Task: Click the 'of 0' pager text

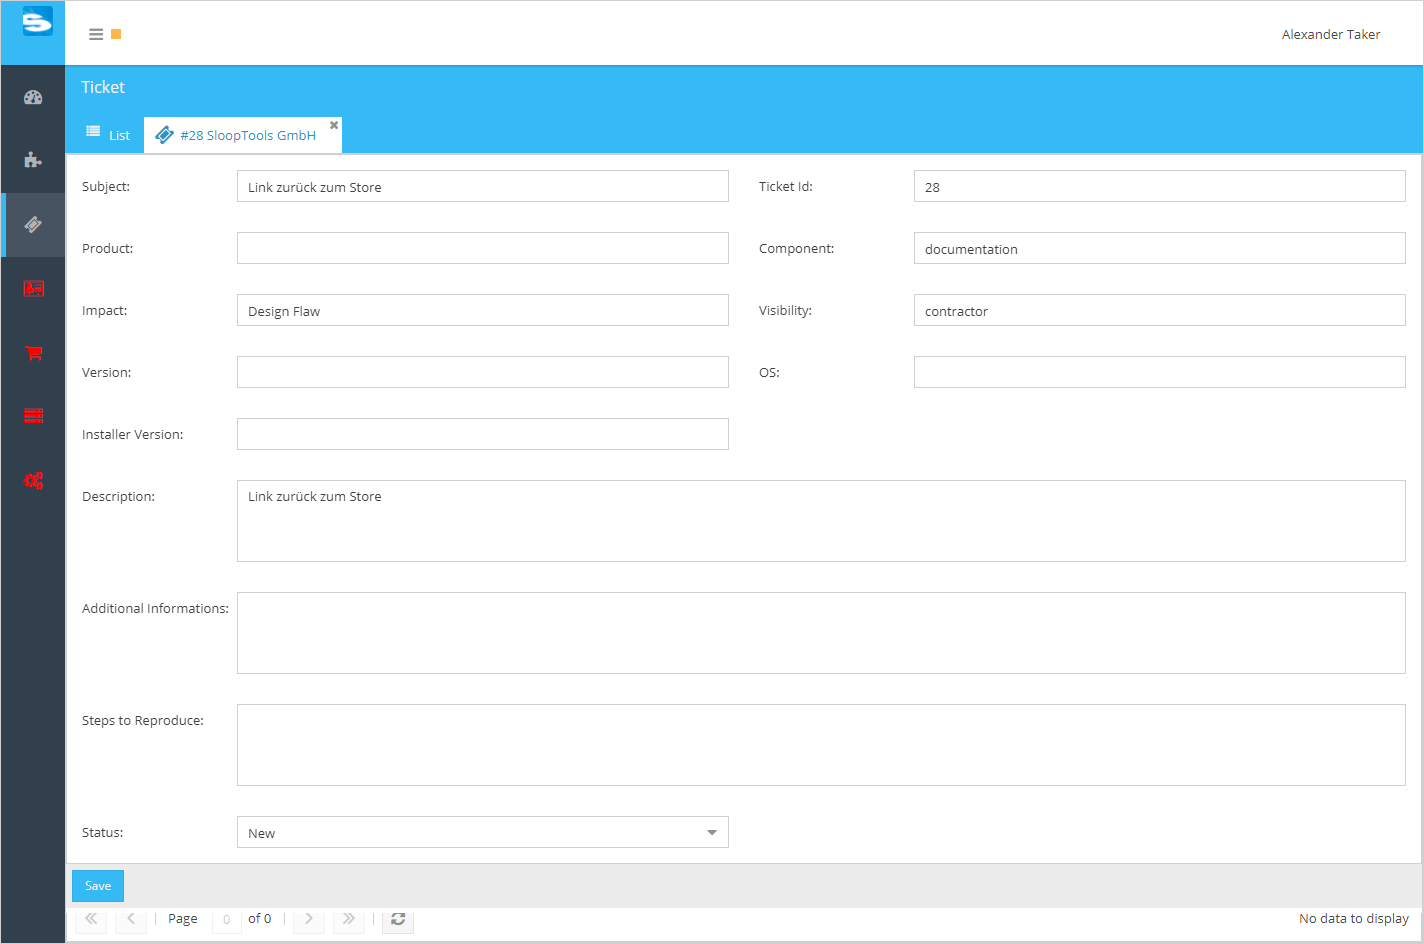Action: tap(260, 918)
